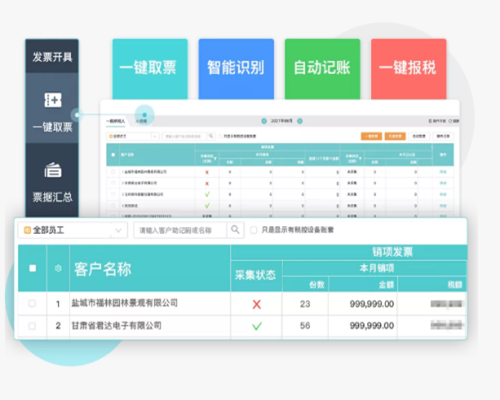Select the 票据汇总 sidebar label
Viewport: 500px width, 400px height.
pyautogui.click(x=53, y=197)
